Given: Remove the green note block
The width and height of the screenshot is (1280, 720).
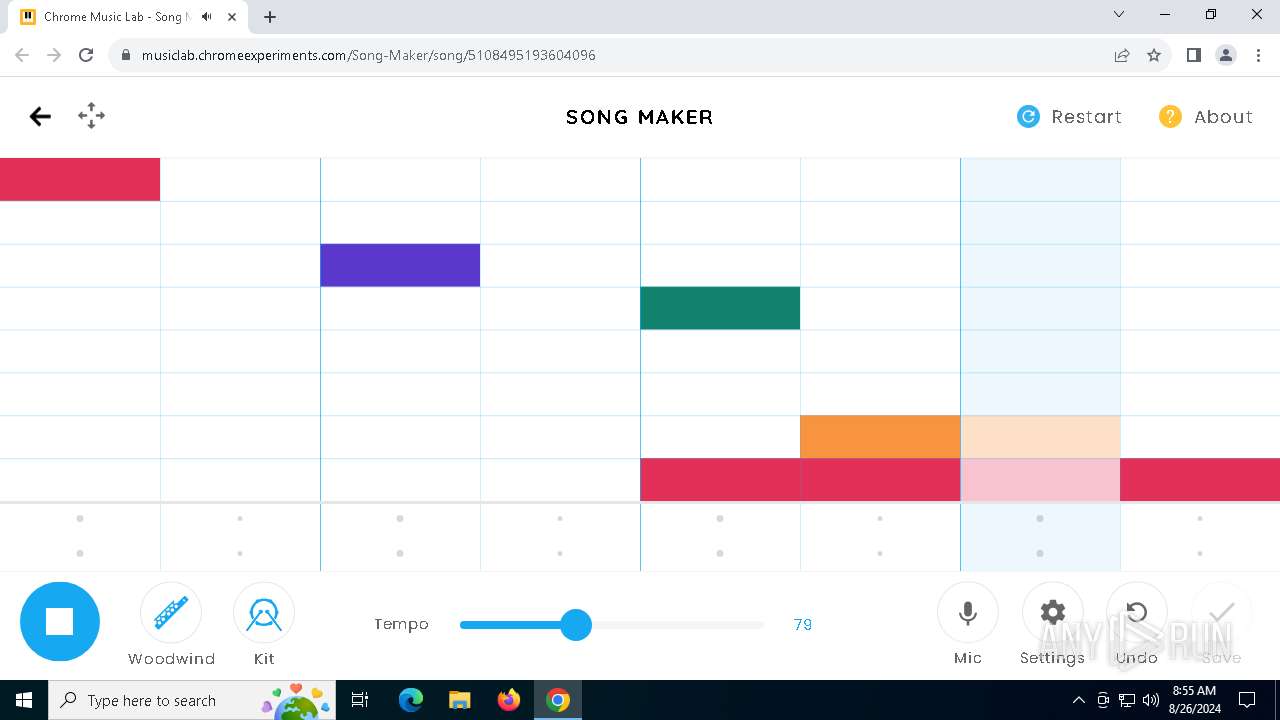Looking at the screenshot, I should [720, 308].
